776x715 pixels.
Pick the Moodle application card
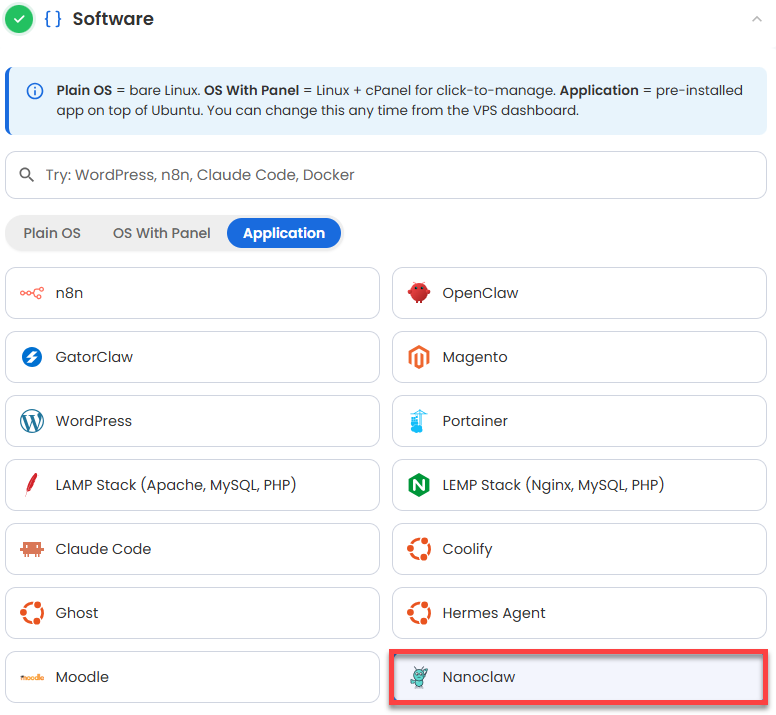193,677
